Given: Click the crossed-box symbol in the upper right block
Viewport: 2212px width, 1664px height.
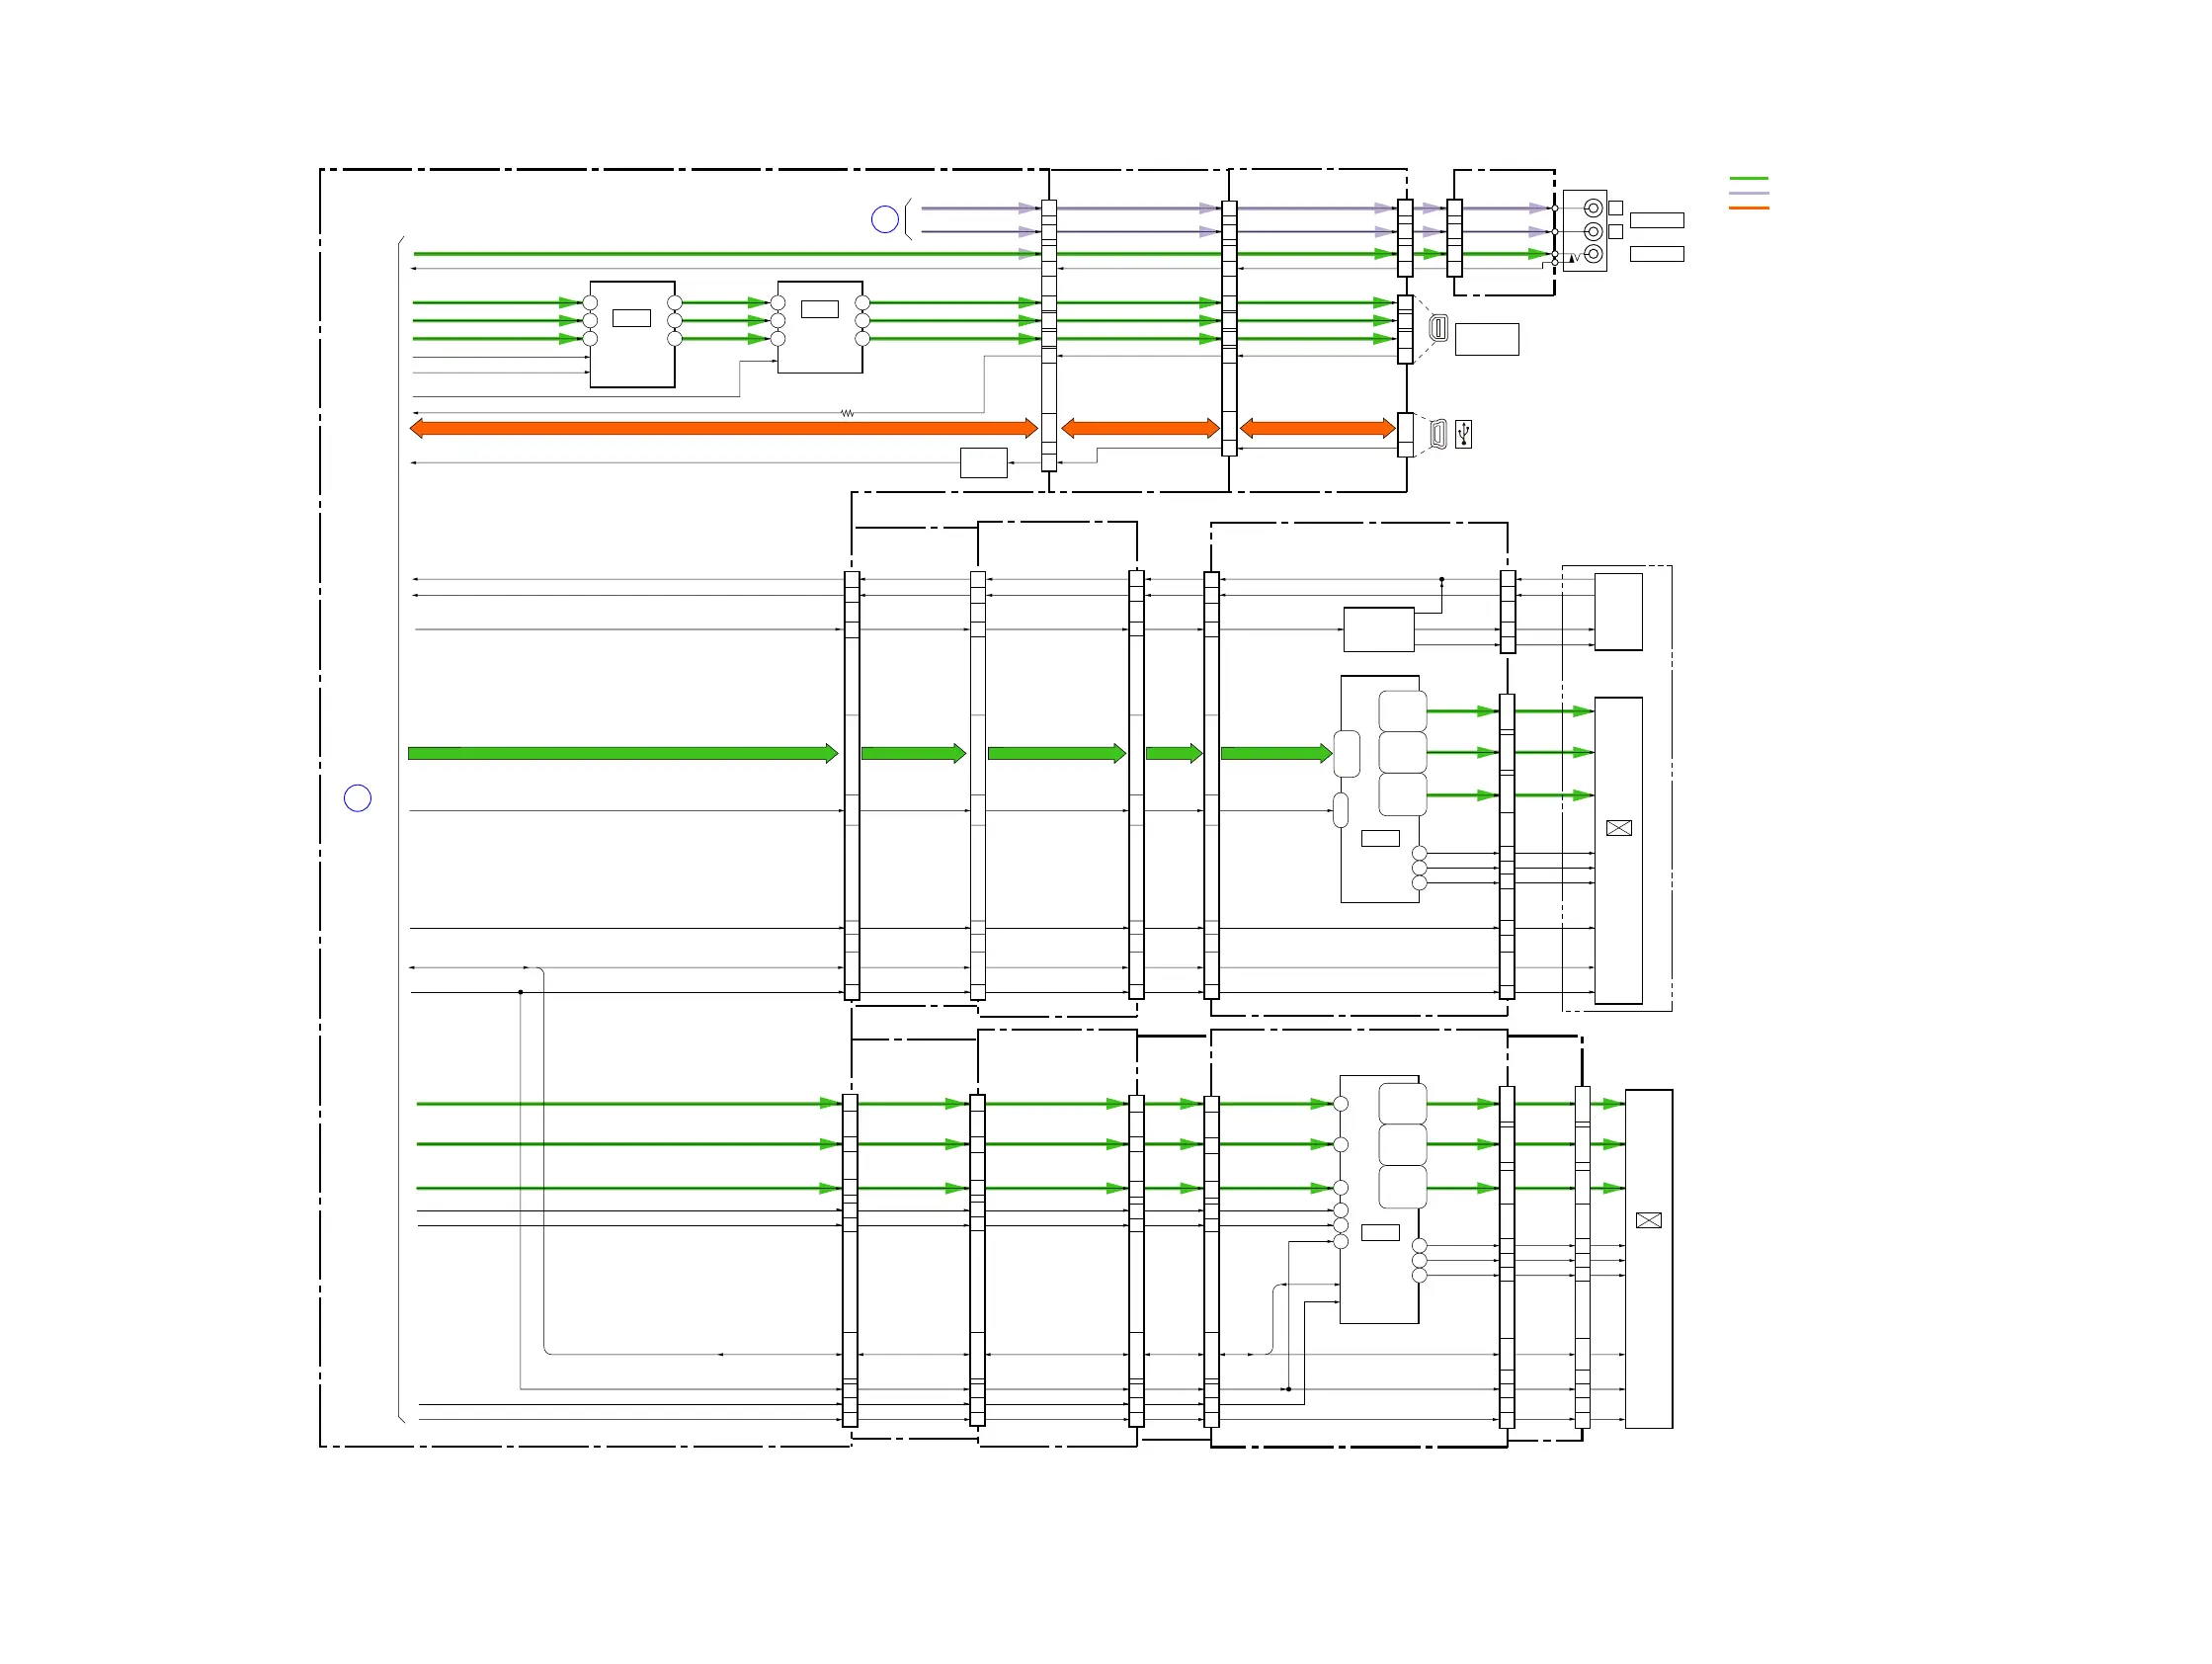Looking at the screenshot, I should 1619,828.
